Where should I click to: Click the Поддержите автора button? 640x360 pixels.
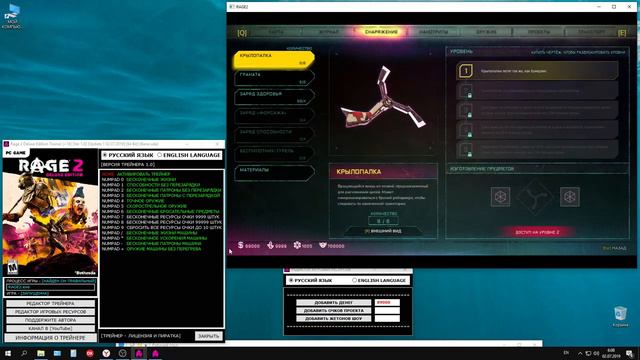(50, 320)
